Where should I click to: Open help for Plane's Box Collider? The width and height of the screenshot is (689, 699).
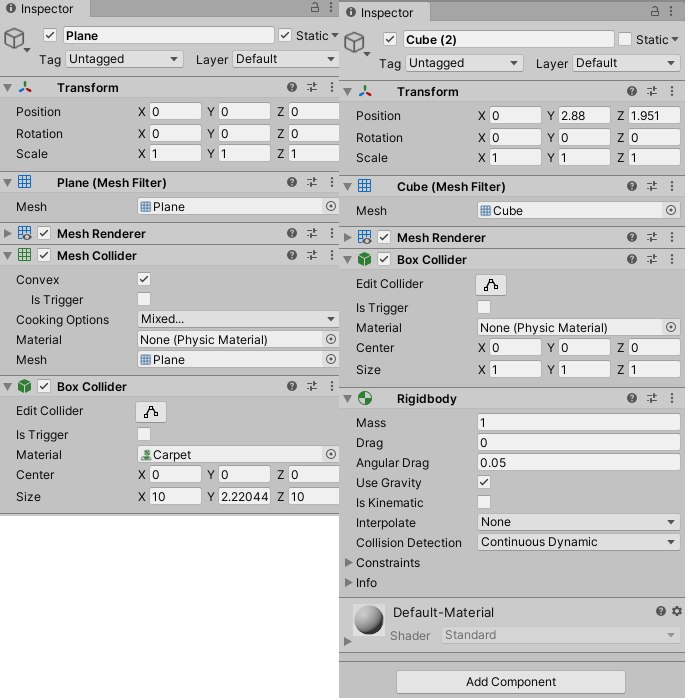pos(292,386)
